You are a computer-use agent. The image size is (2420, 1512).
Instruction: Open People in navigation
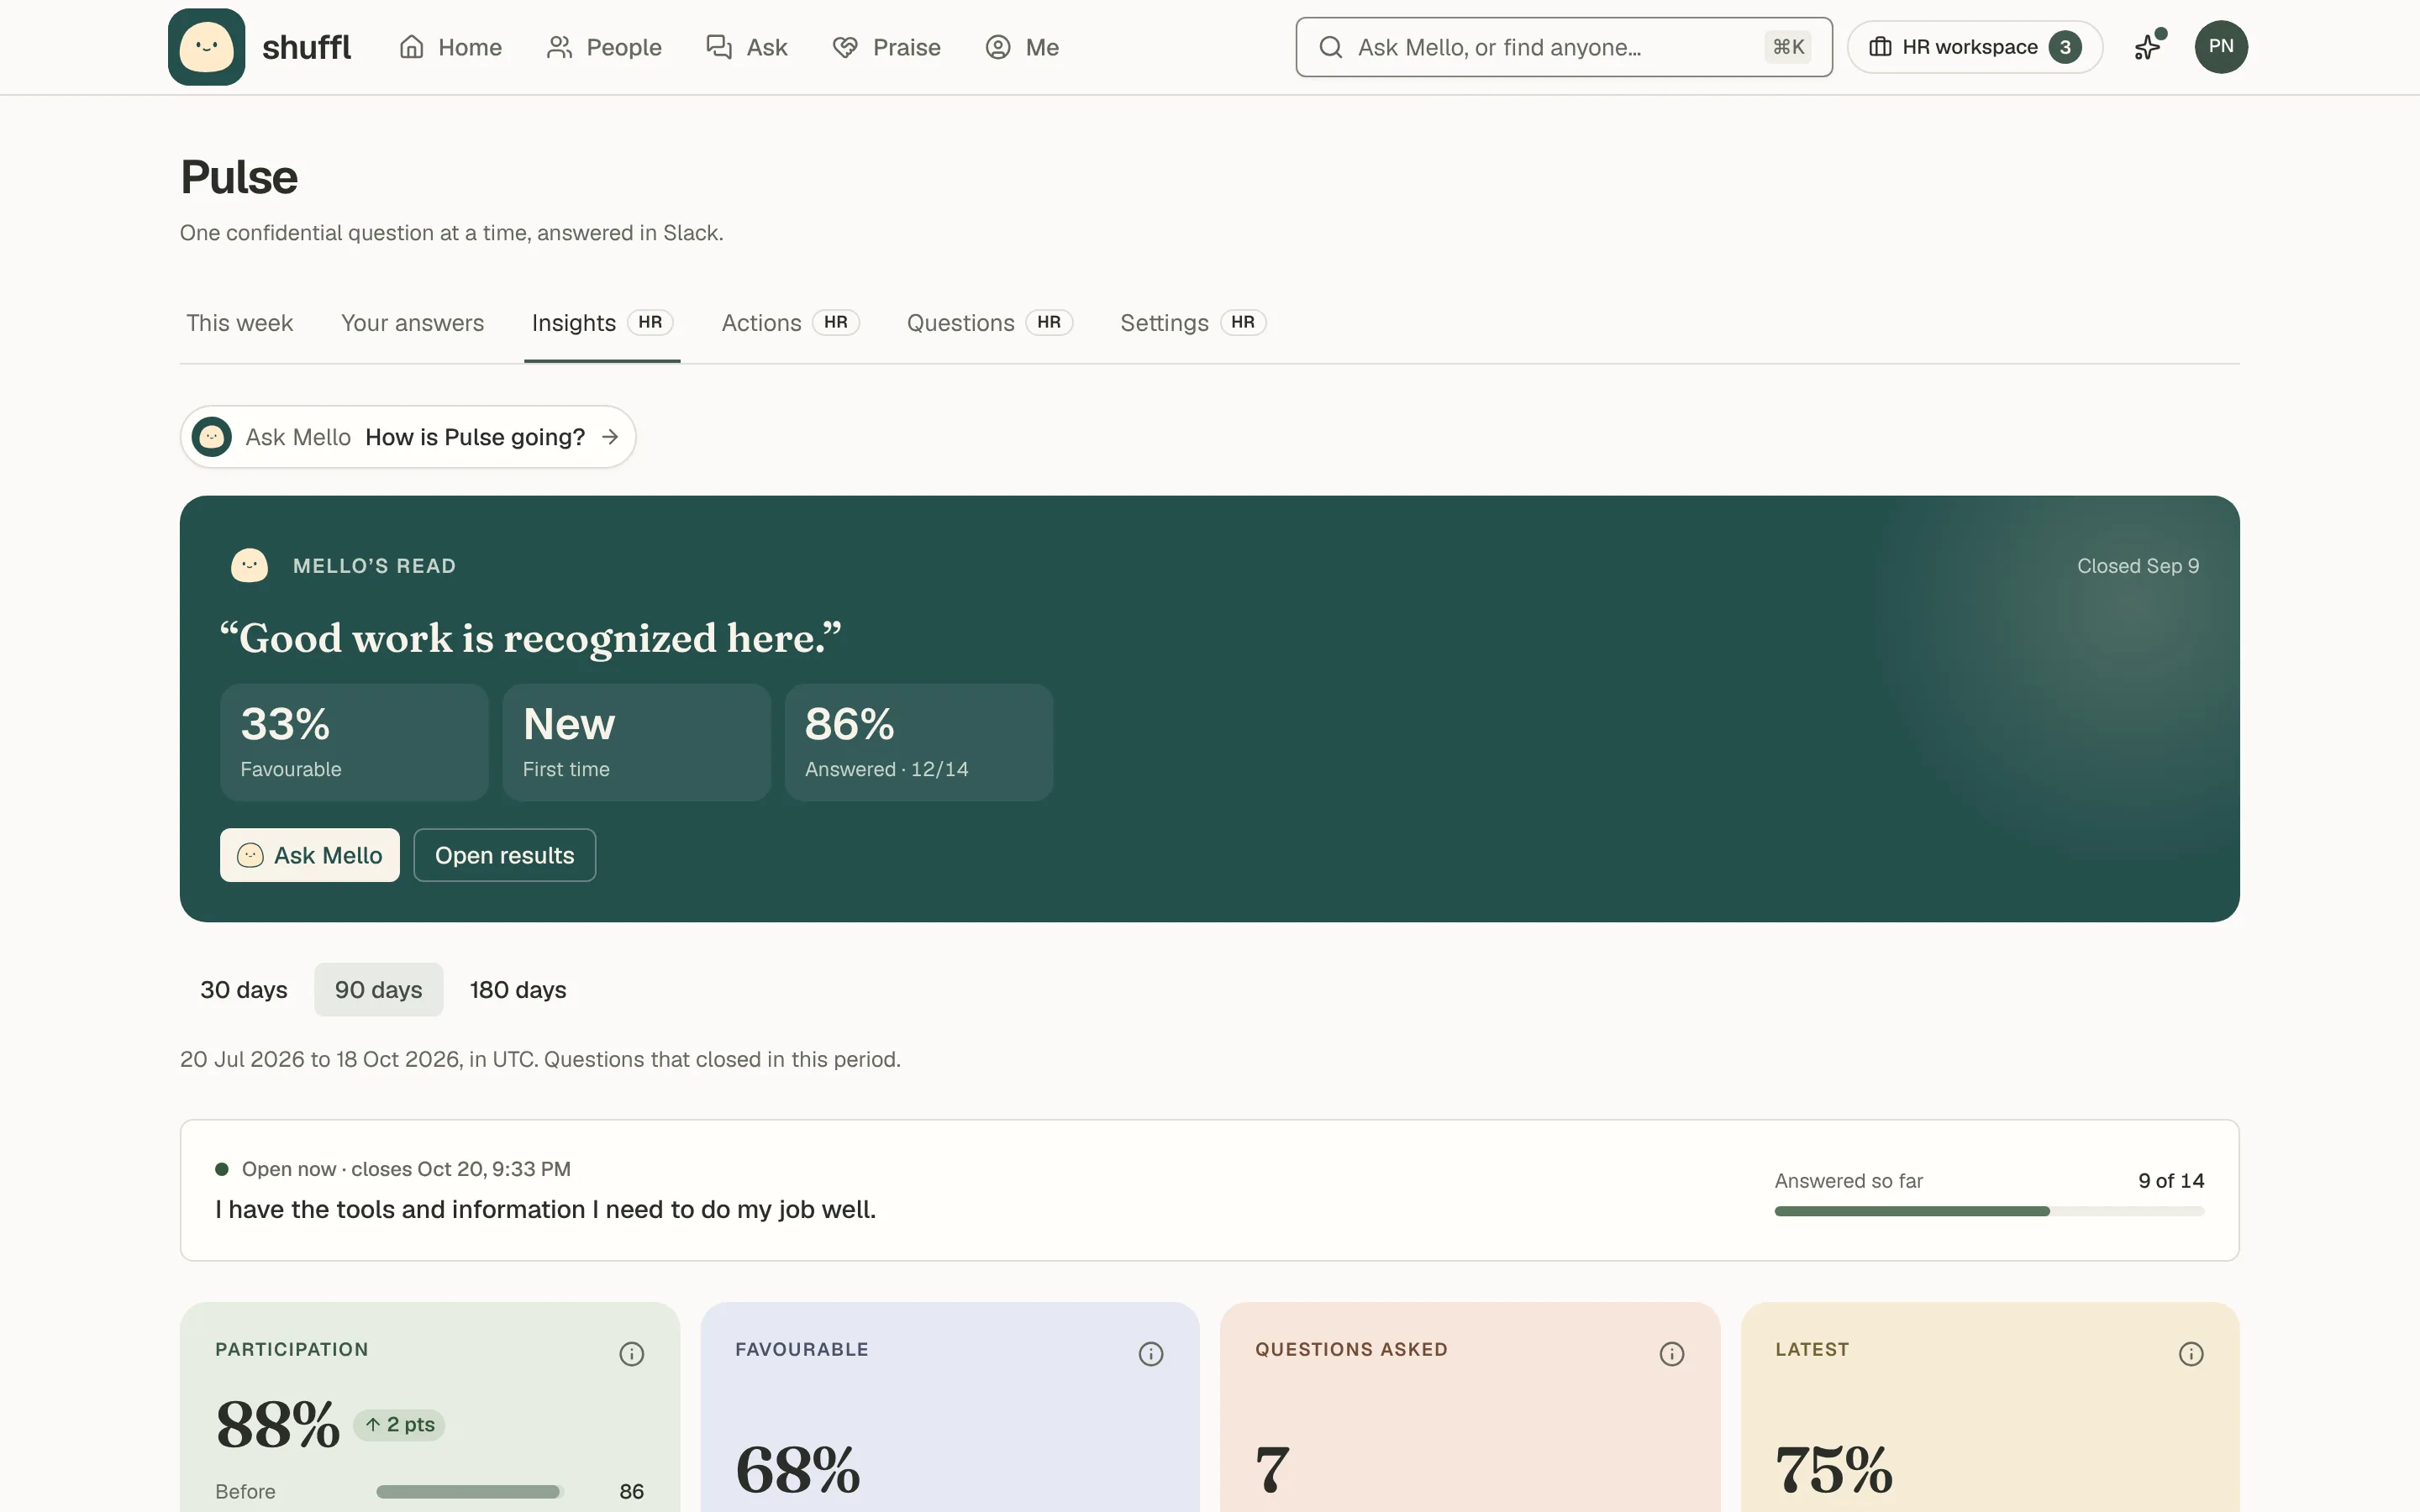(604, 47)
